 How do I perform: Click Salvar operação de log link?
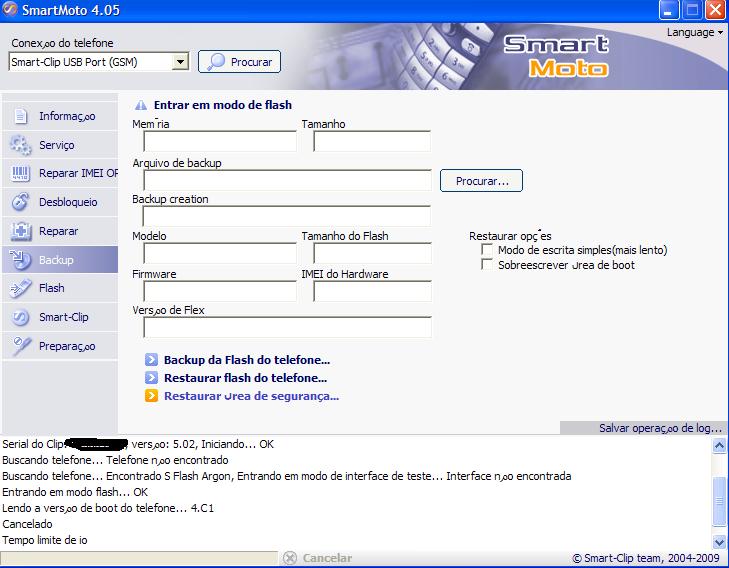[660, 428]
